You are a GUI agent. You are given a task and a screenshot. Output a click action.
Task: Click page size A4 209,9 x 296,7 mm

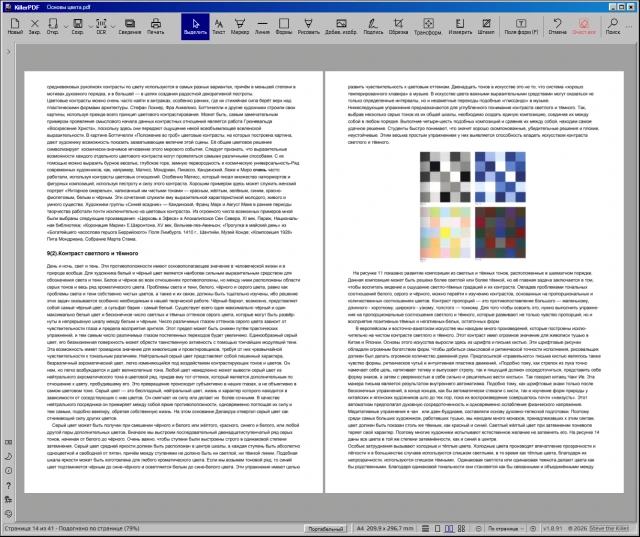(x=385, y=528)
